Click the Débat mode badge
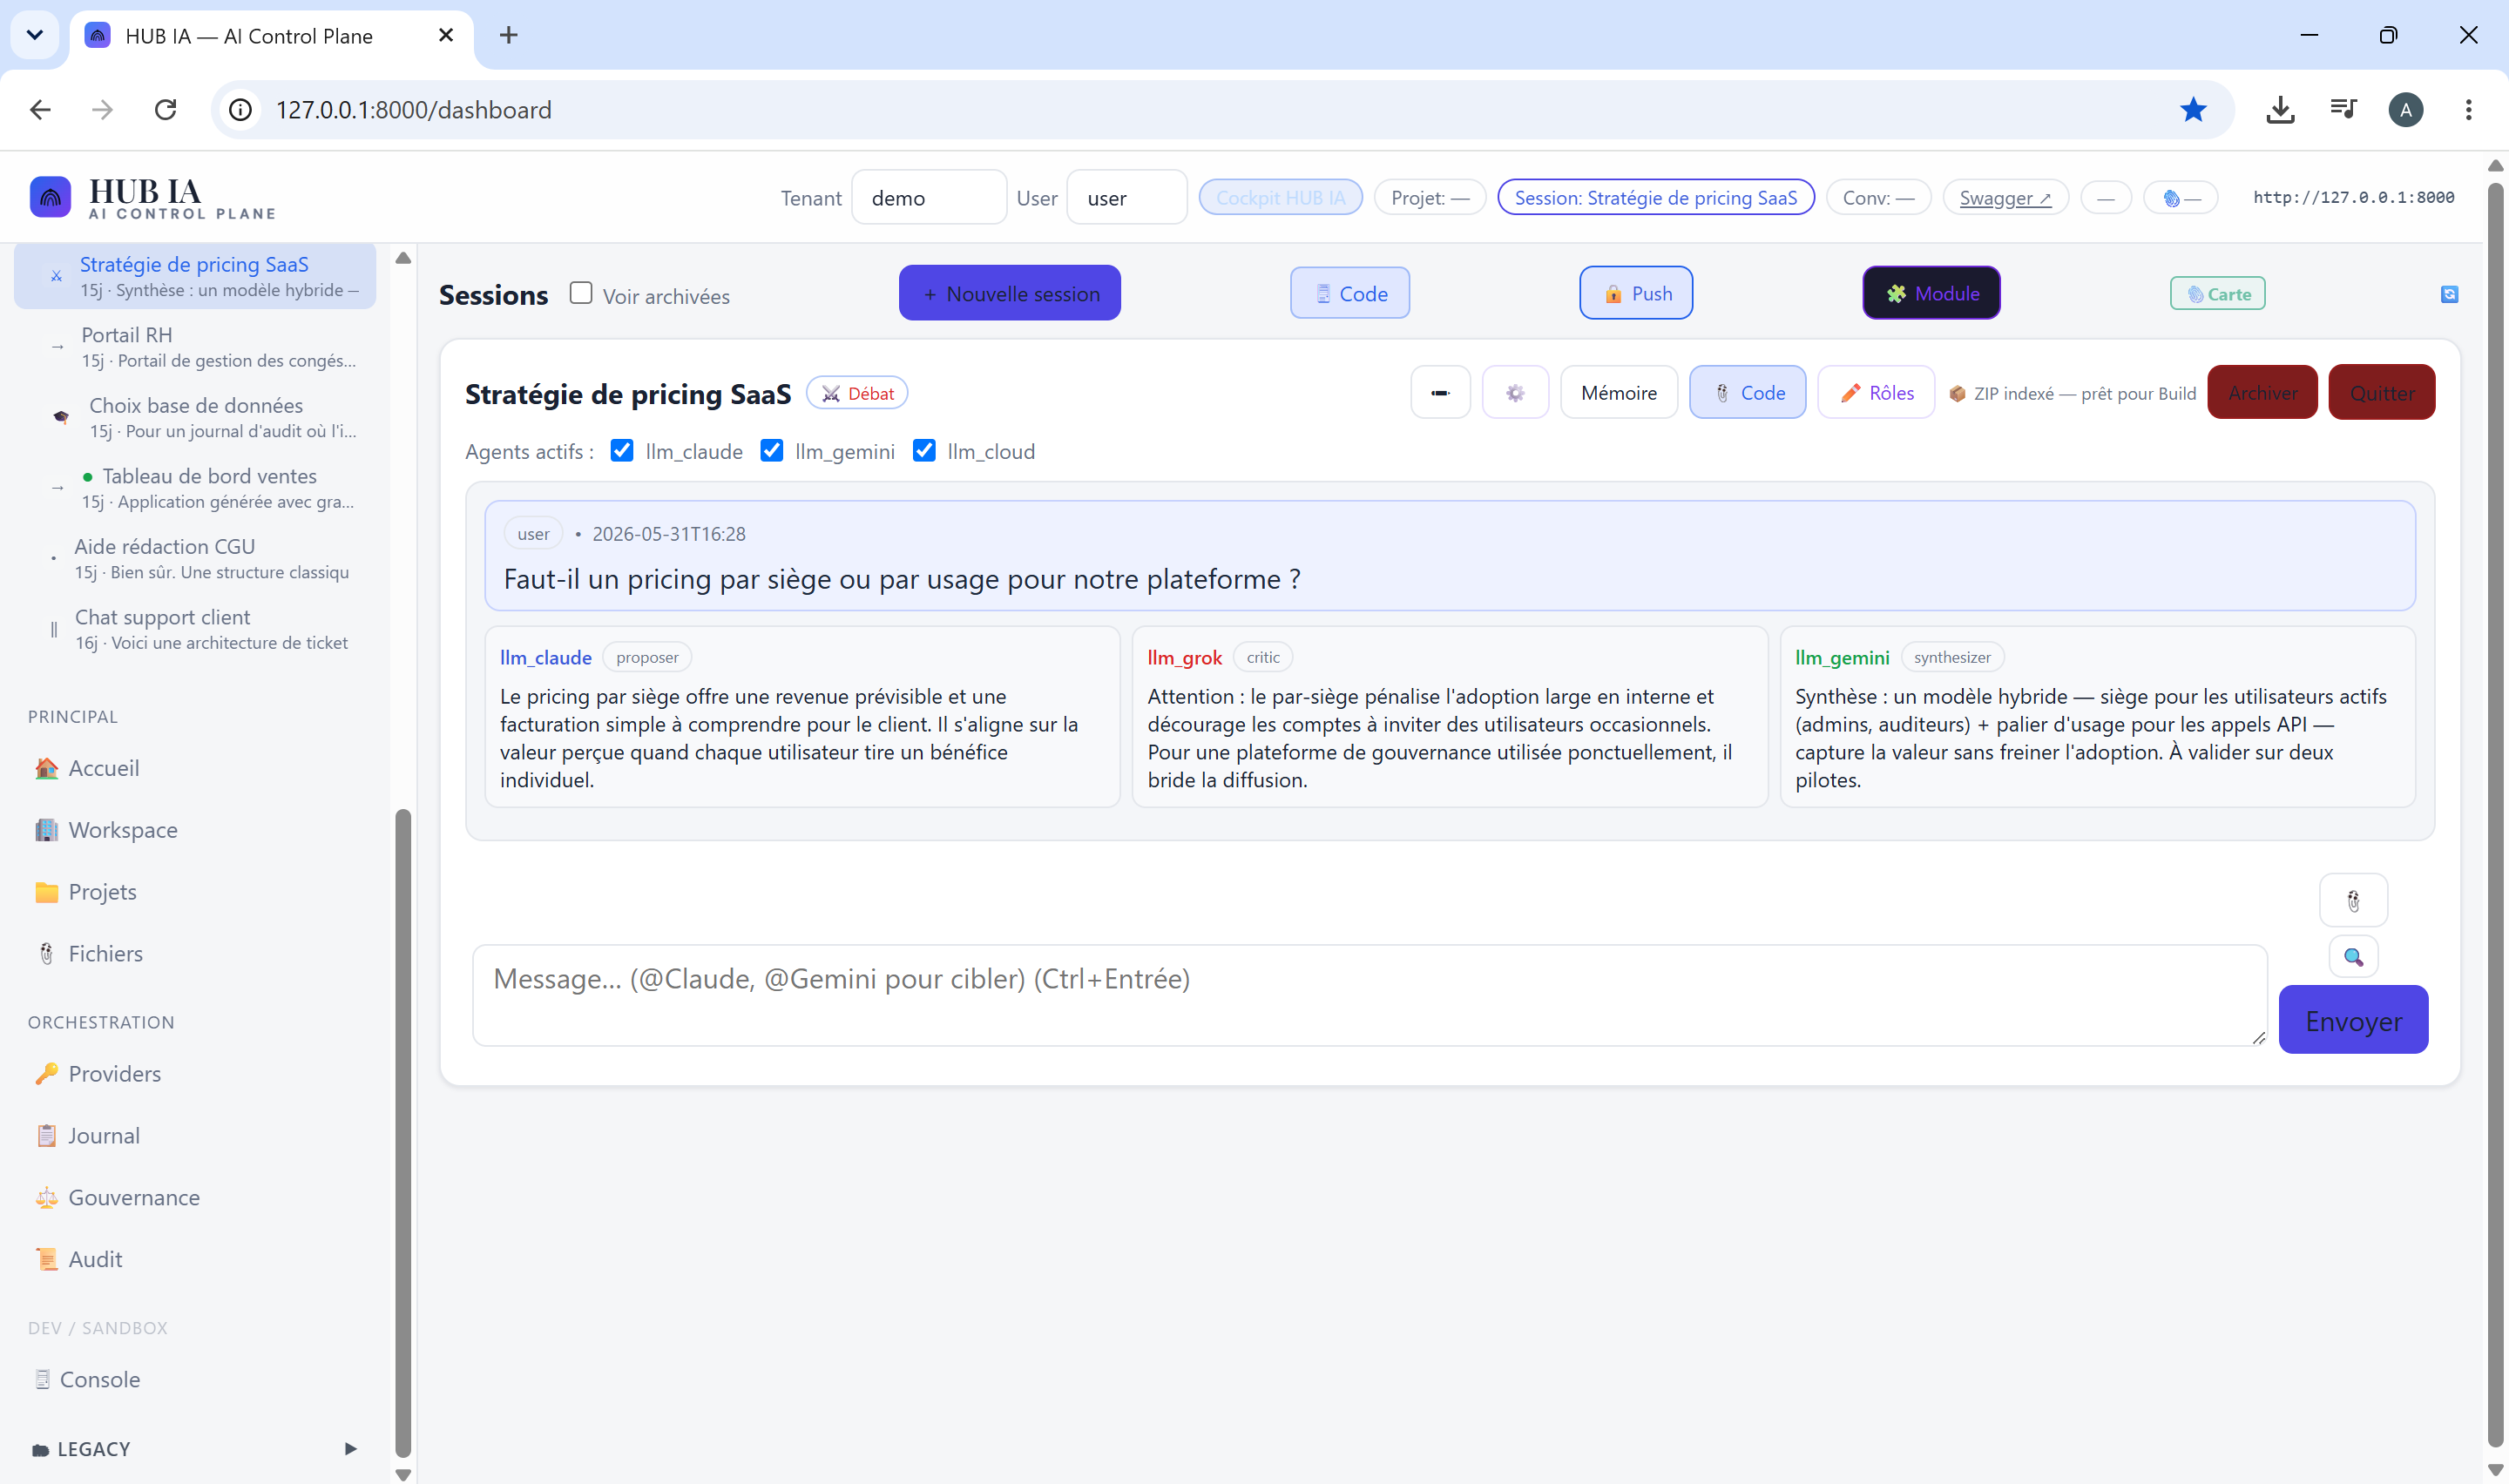This screenshot has width=2509, height=1484. [x=857, y=394]
